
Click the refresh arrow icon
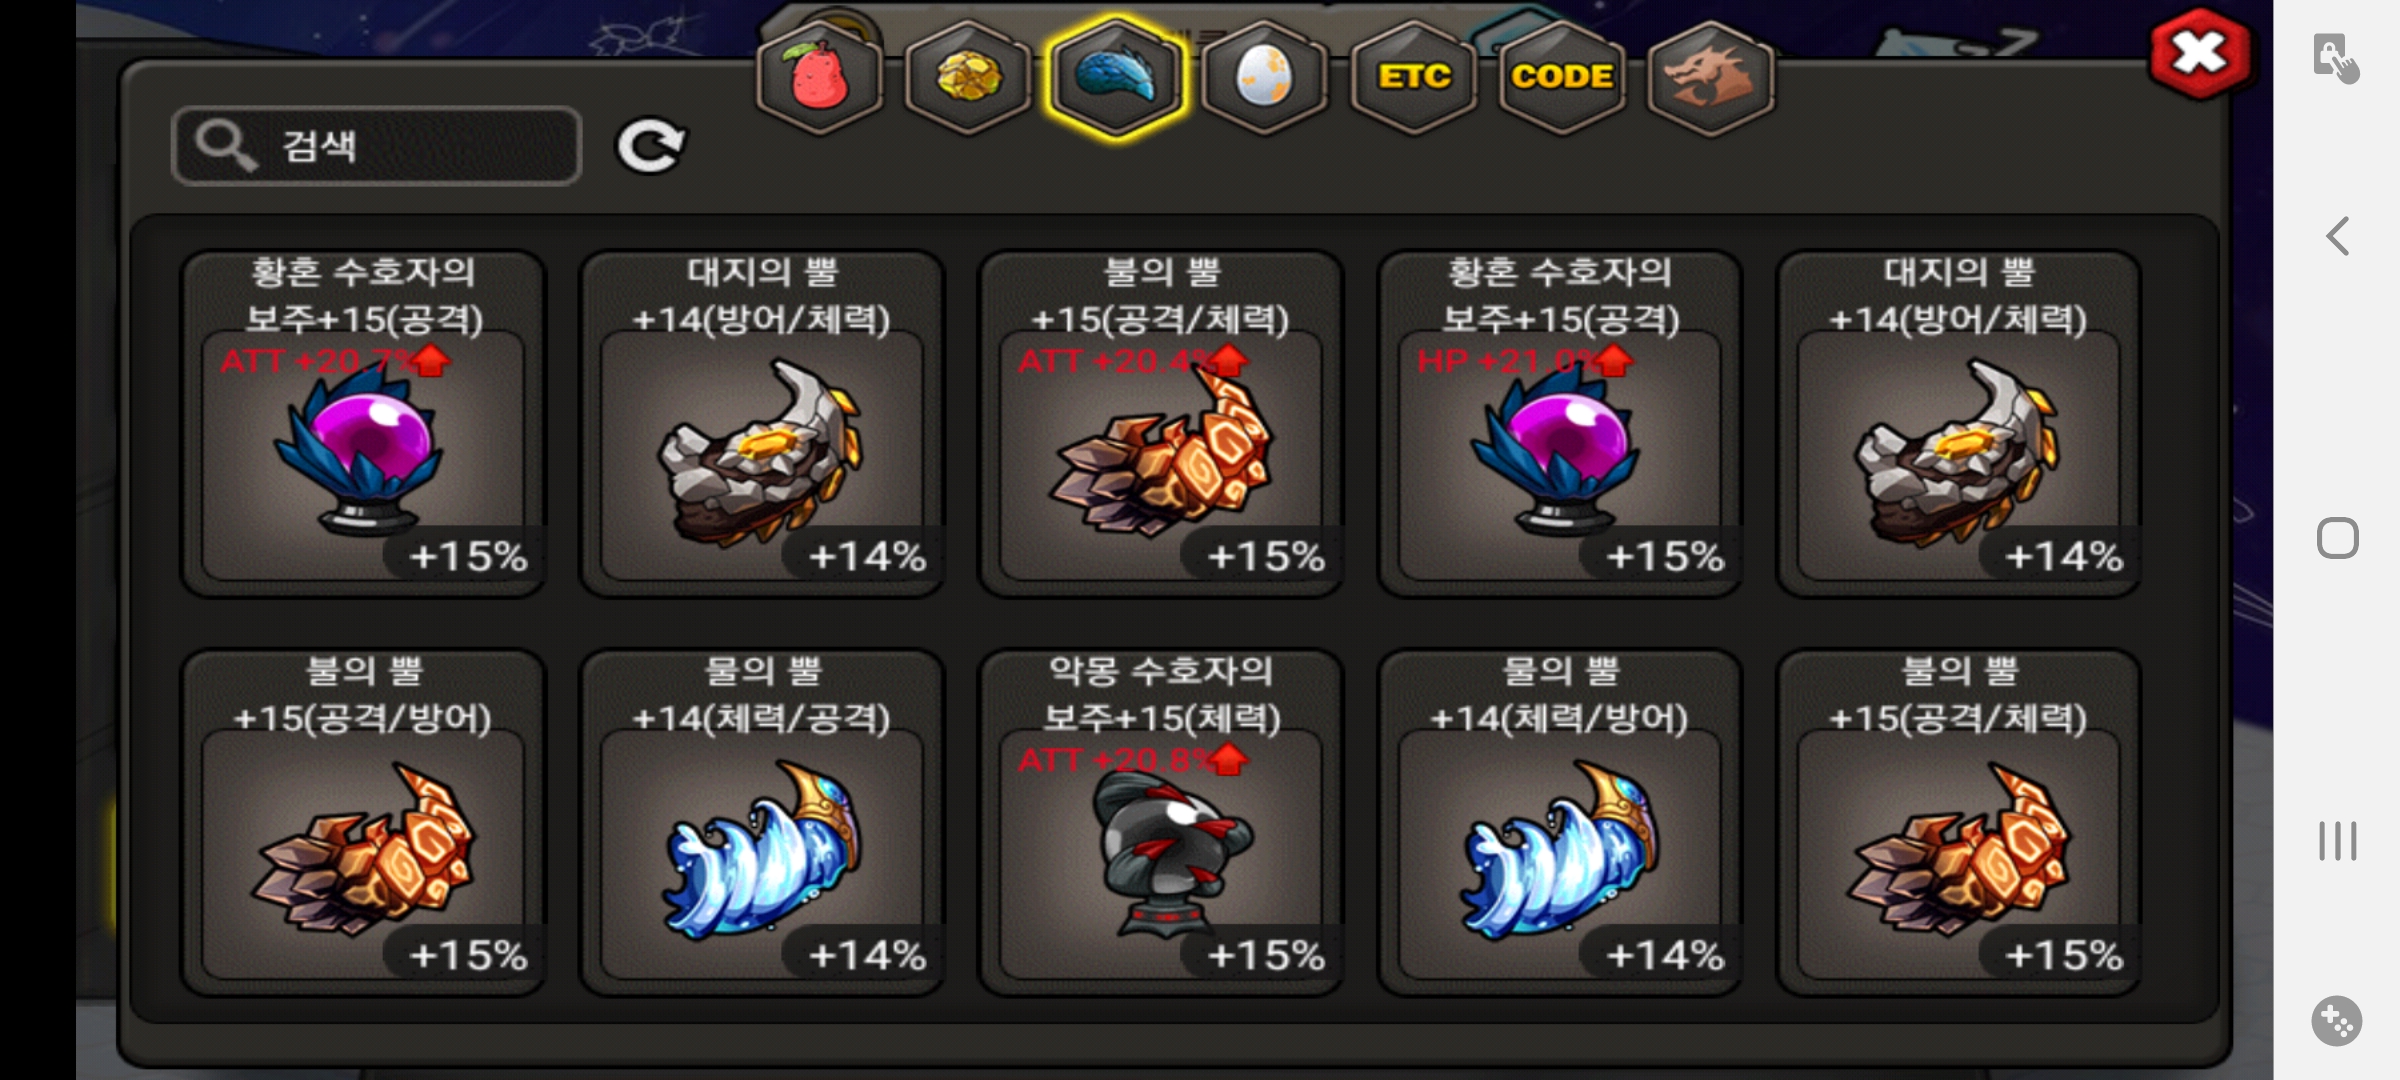point(650,147)
